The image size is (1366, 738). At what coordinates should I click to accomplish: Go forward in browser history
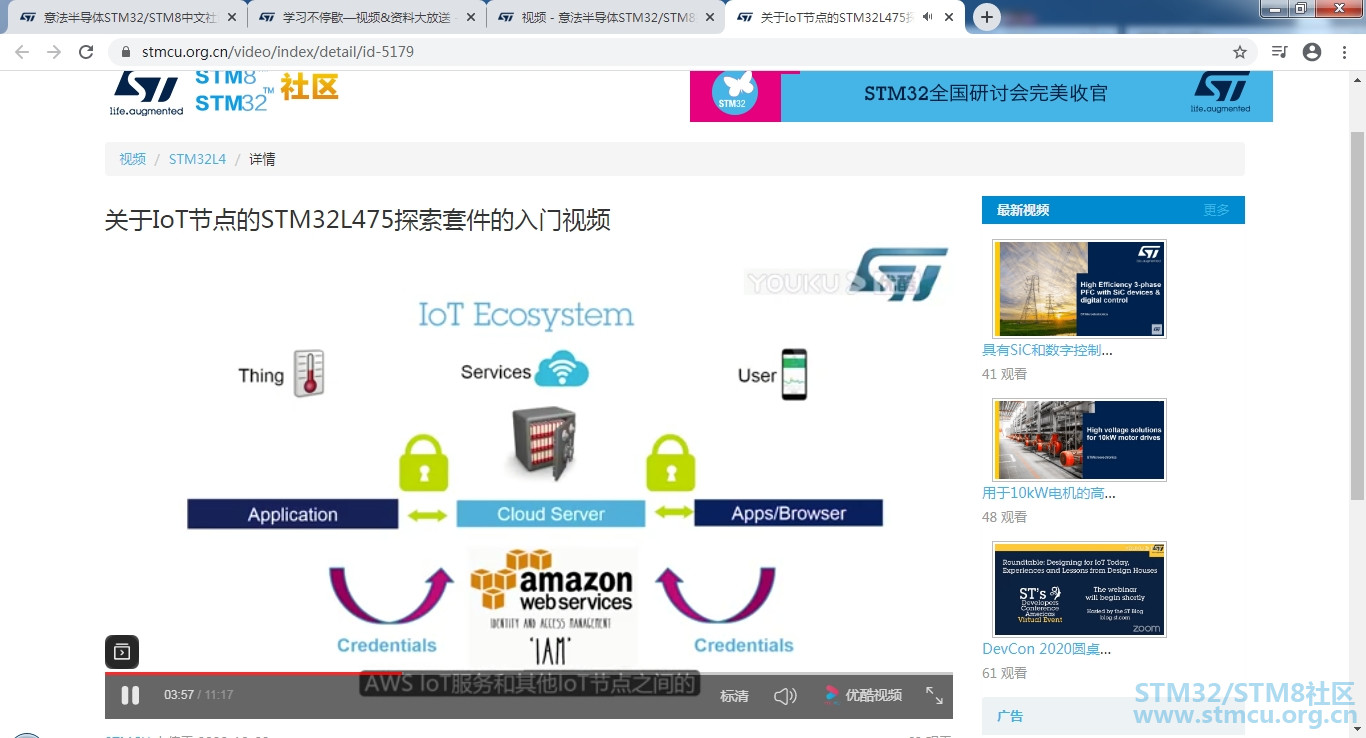click(x=54, y=52)
